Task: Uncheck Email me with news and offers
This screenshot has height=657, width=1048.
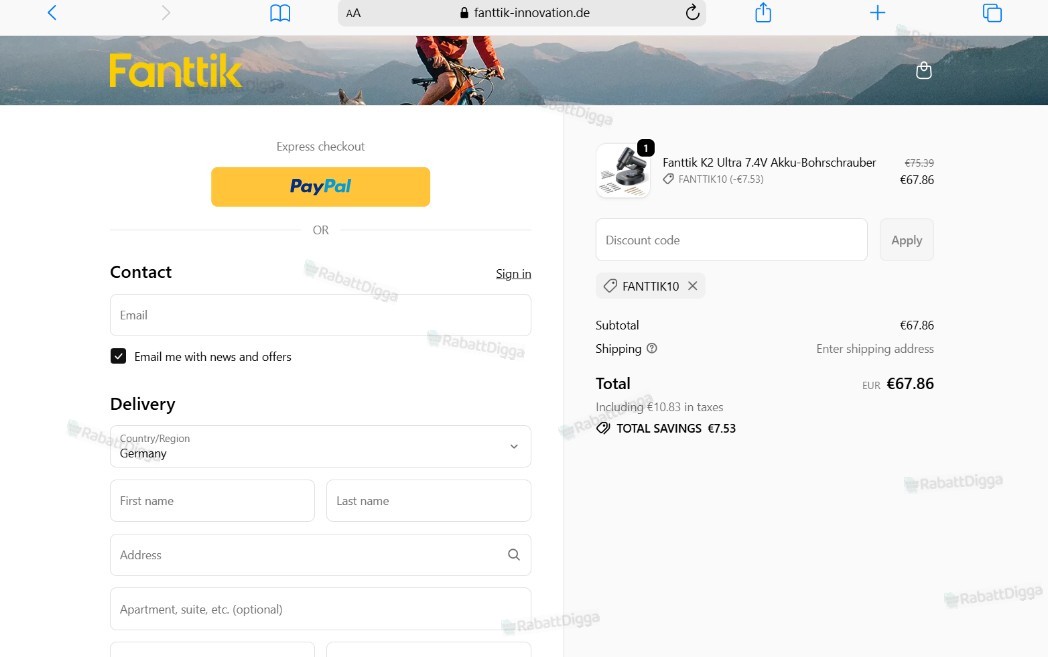Action: pyautogui.click(x=118, y=356)
